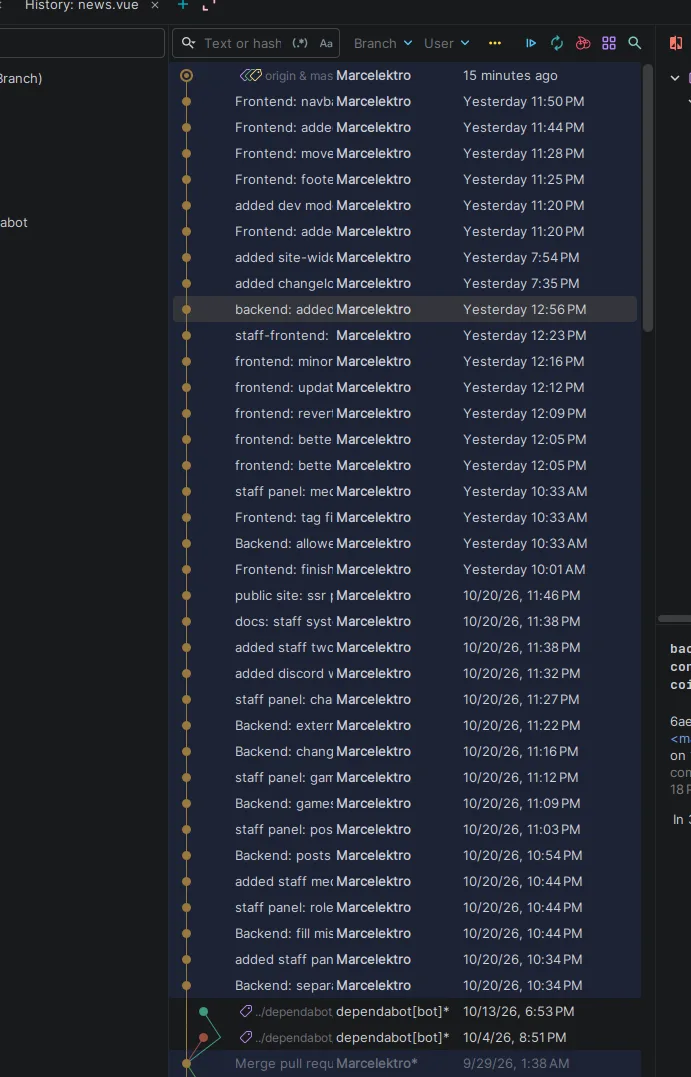Screen dimensions: 691x1077
Task: Select the 'frontend: minor' commit at 12:16 PM
Action: click(405, 362)
